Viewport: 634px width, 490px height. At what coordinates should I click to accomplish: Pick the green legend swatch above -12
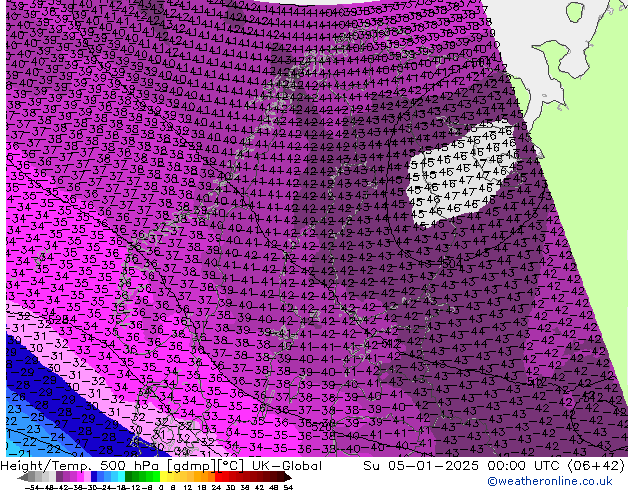[x=136, y=478]
